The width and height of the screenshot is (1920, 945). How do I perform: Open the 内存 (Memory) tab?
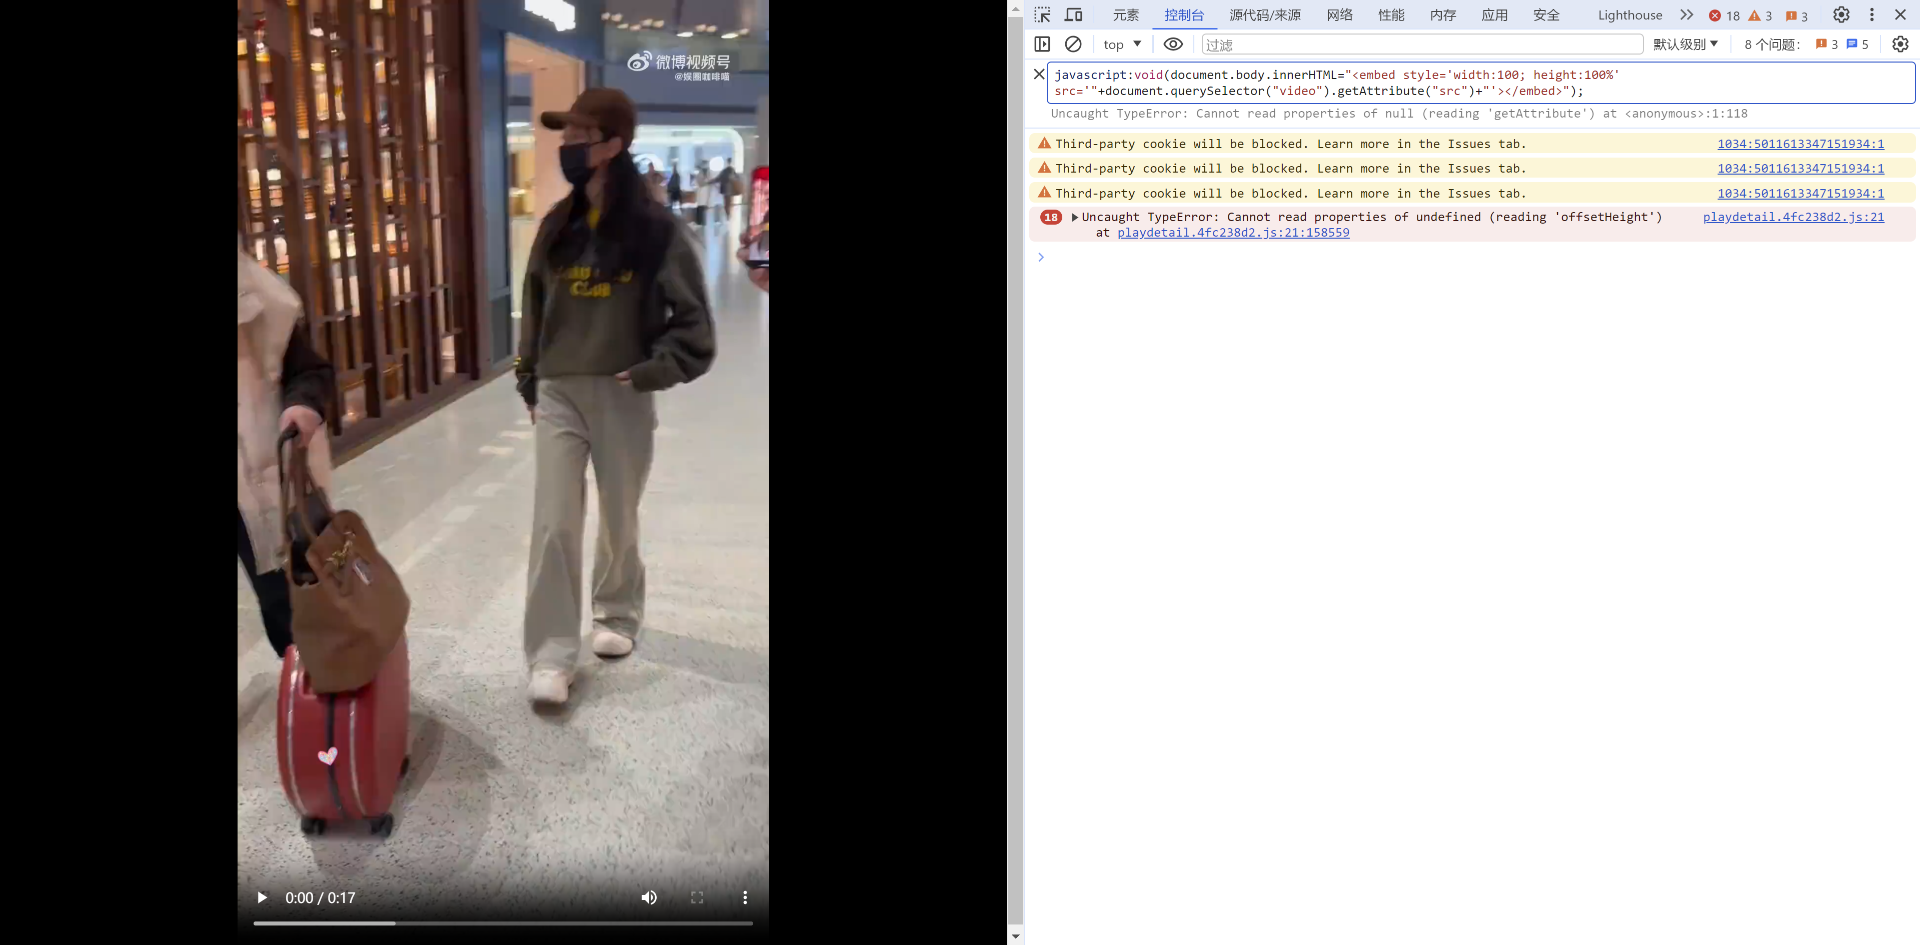coord(1443,15)
